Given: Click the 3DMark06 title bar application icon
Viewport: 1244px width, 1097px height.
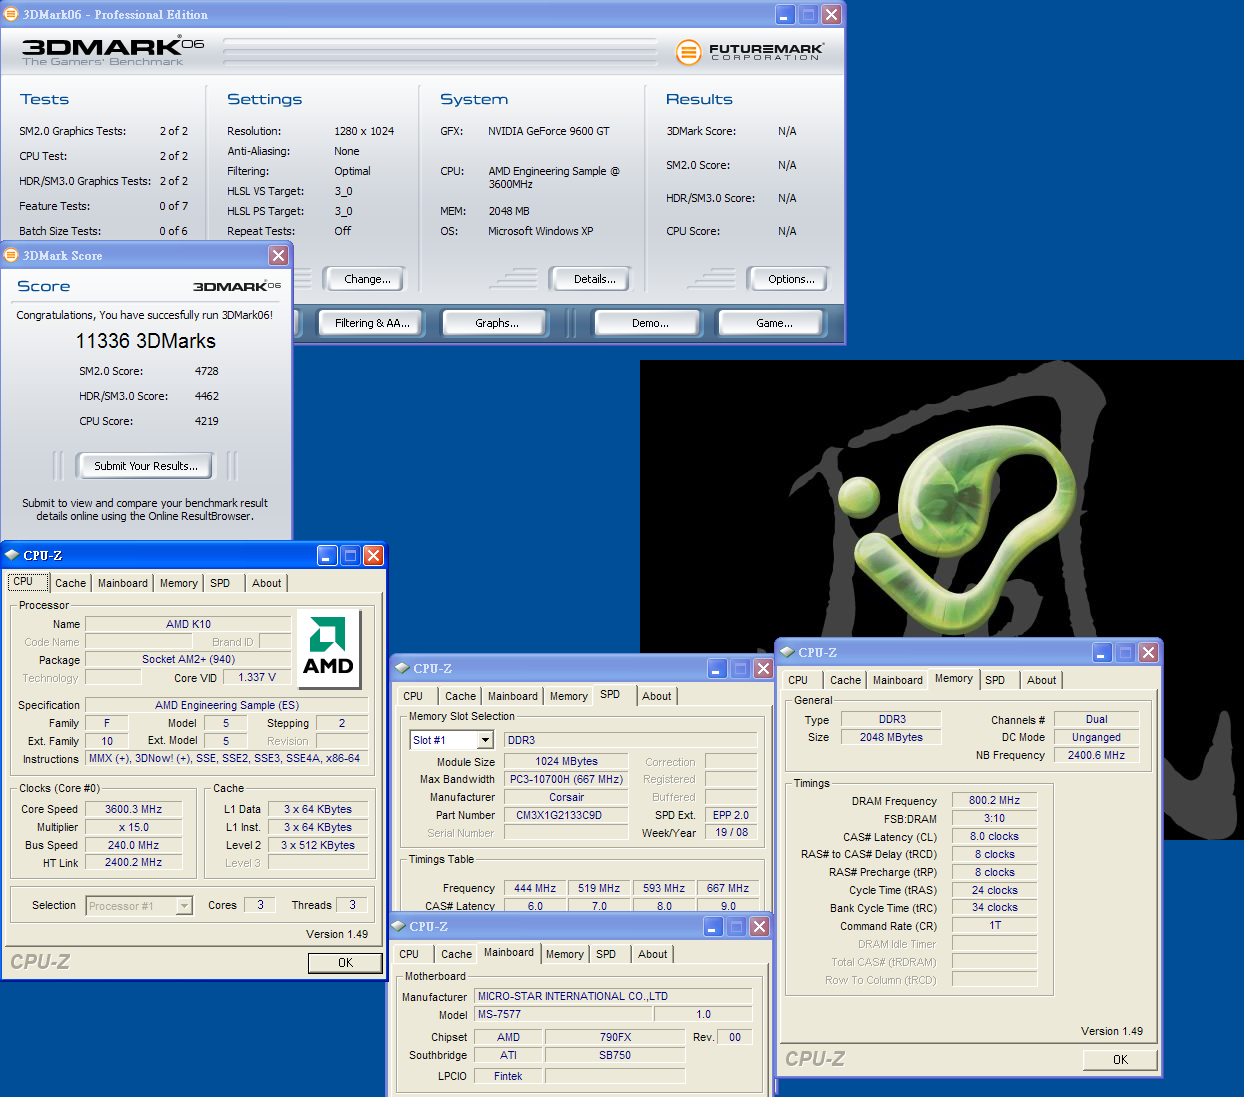Looking at the screenshot, I should [x=11, y=14].
